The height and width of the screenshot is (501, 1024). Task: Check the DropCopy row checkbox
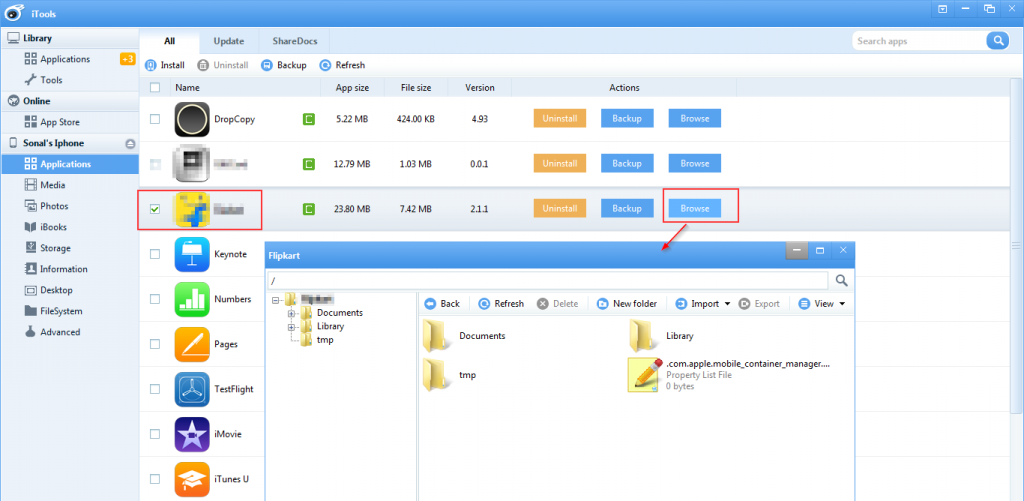click(155, 119)
